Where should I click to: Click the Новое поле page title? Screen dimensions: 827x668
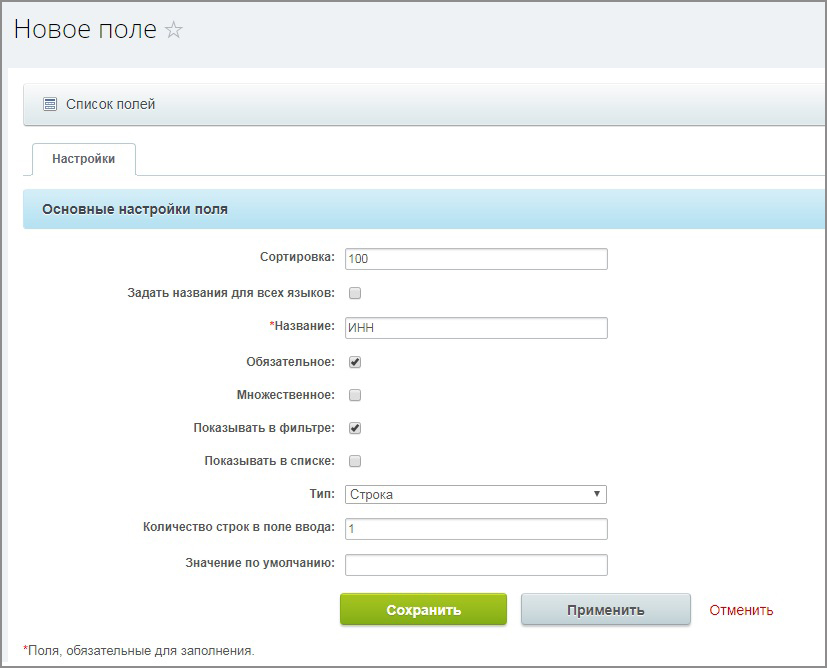click(85, 30)
